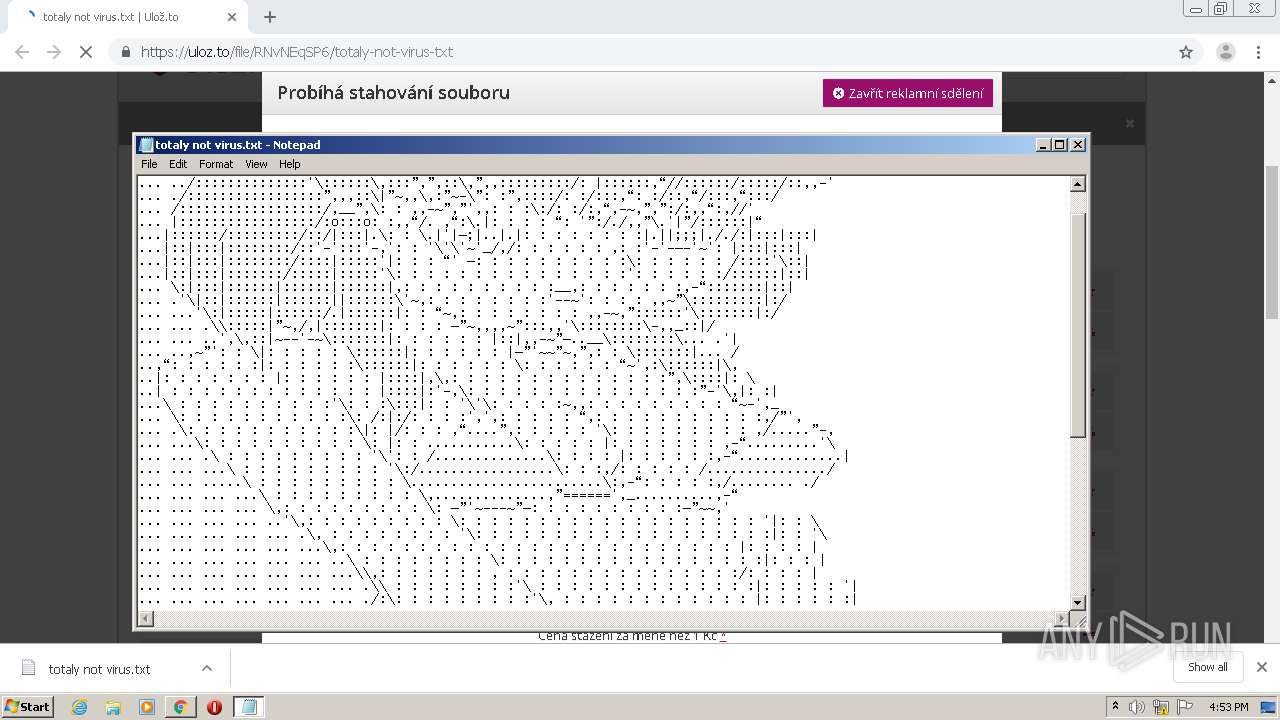Click inside the Notepad text area
The width and height of the screenshot is (1280, 720).
click(x=603, y=393)
